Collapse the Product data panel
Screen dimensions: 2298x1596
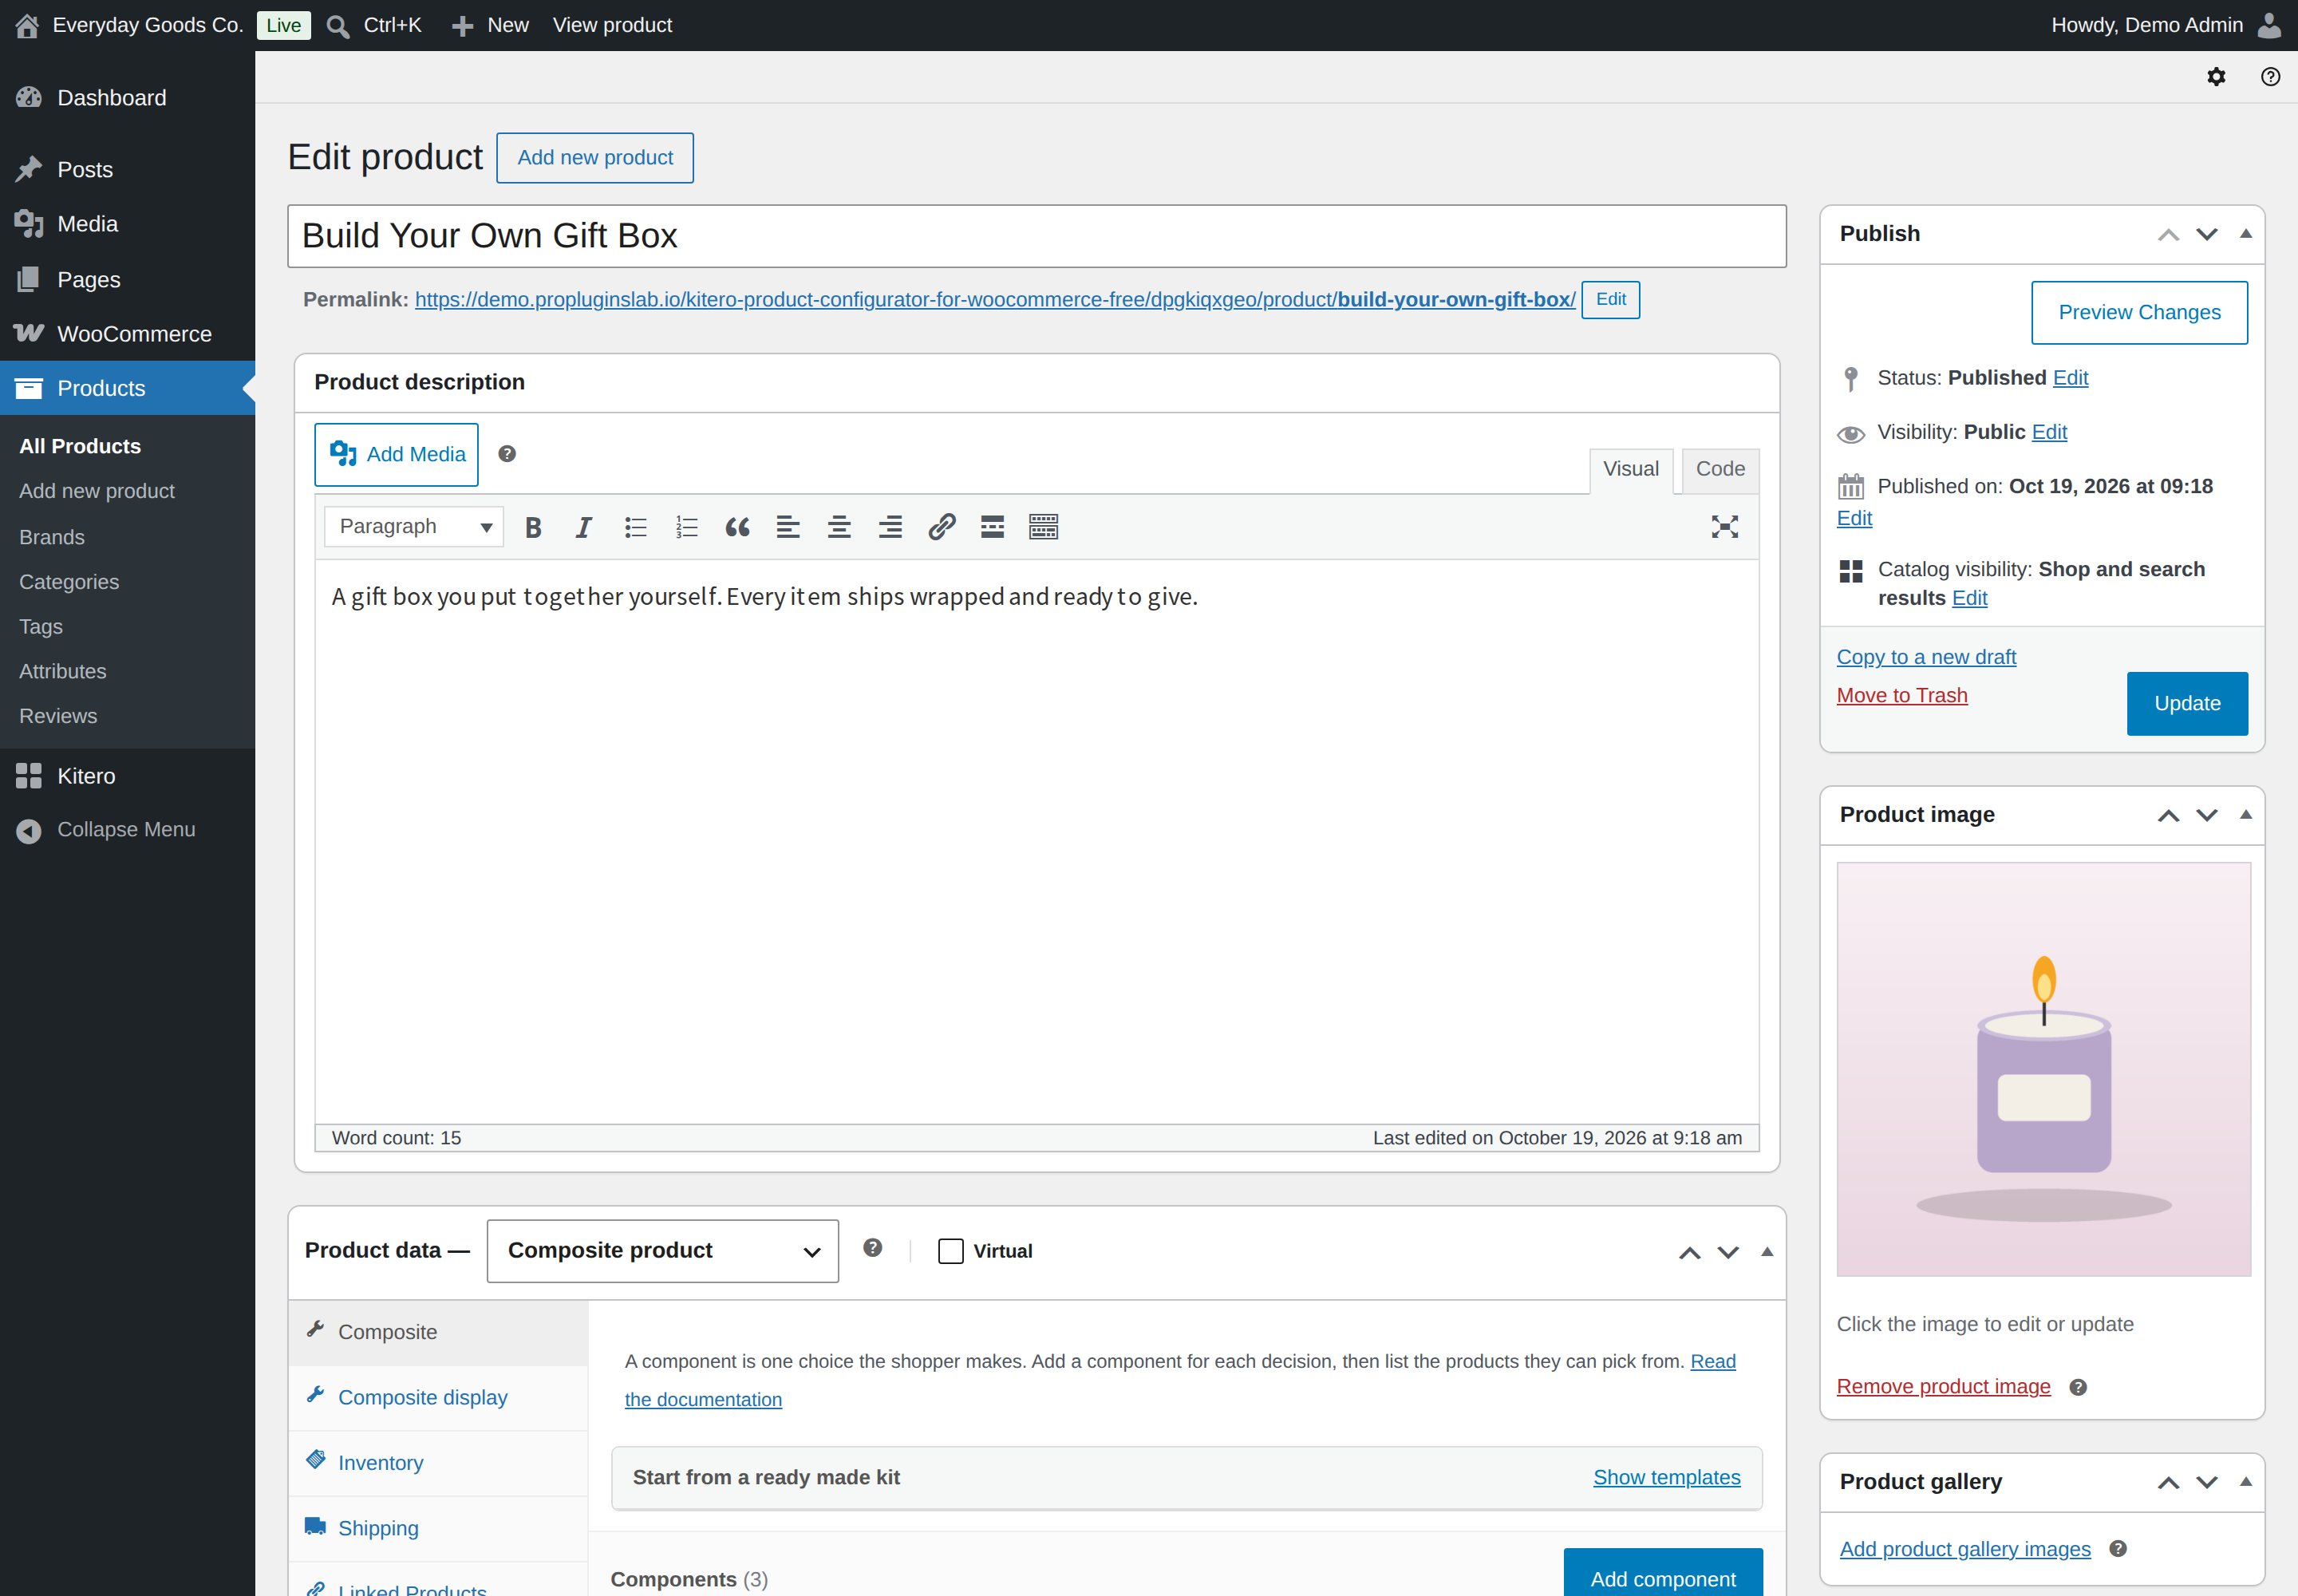tap(1766, 1252)
